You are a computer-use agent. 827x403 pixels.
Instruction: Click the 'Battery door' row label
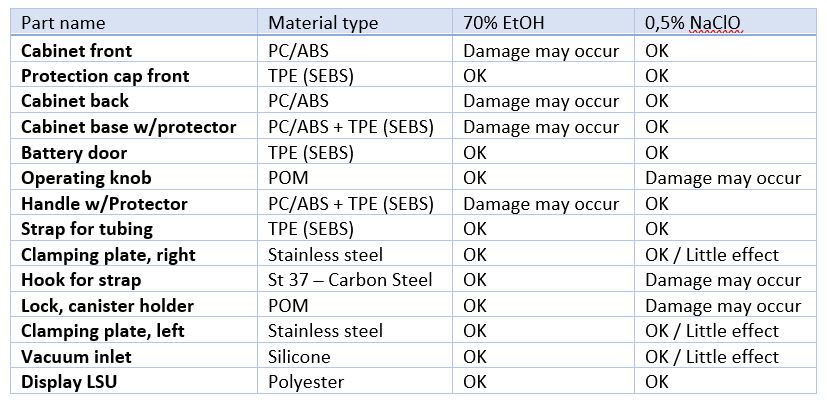click(74, 153)
